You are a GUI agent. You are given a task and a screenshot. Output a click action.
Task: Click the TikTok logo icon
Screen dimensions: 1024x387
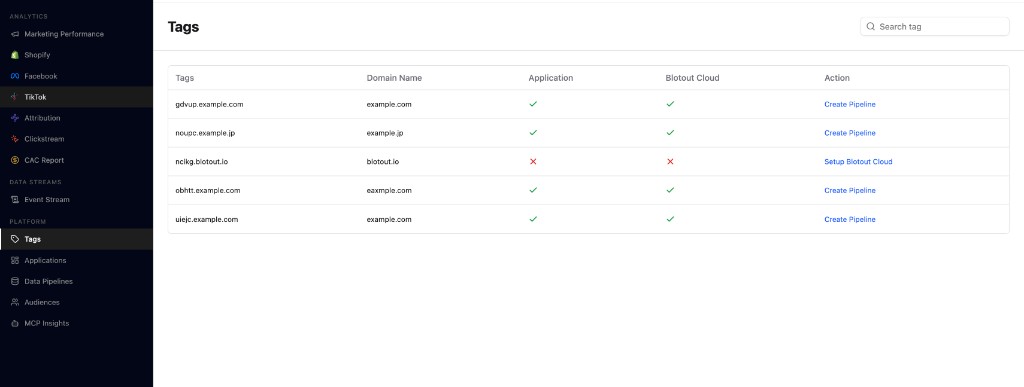coord(15,97)
